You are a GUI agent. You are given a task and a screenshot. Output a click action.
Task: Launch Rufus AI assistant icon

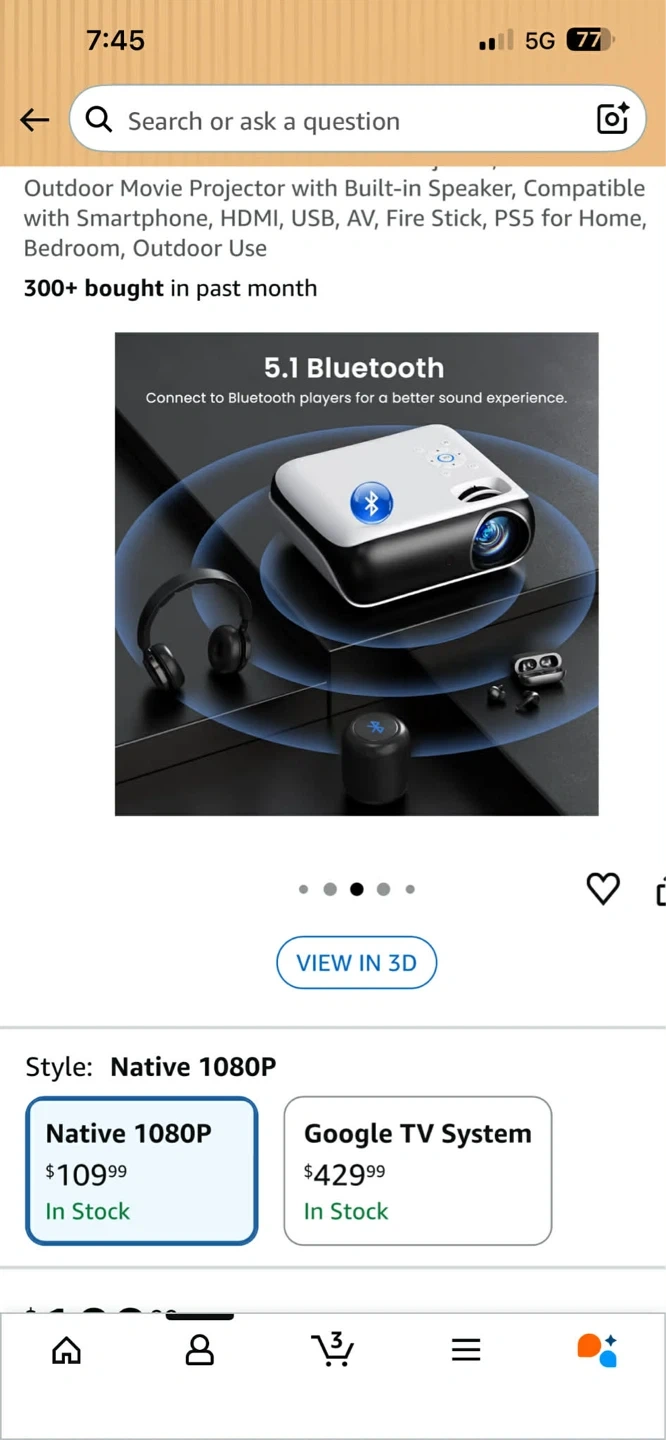[x=597, y=1349]
